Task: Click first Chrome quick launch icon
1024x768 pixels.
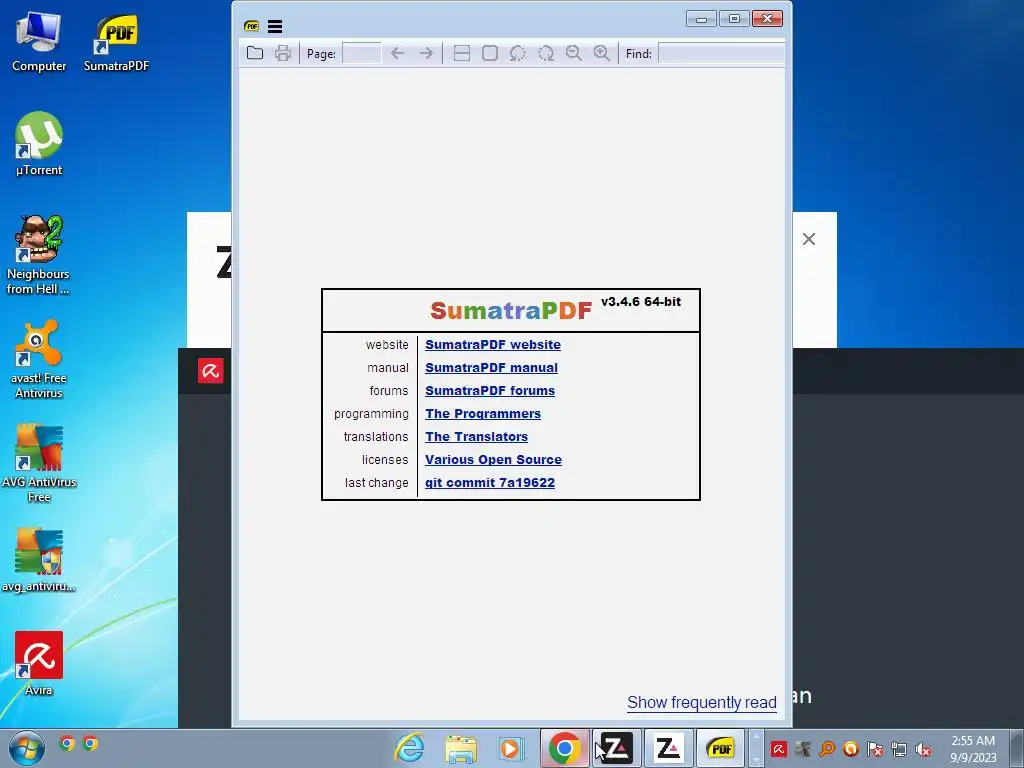Action: (x=67, y=743)
